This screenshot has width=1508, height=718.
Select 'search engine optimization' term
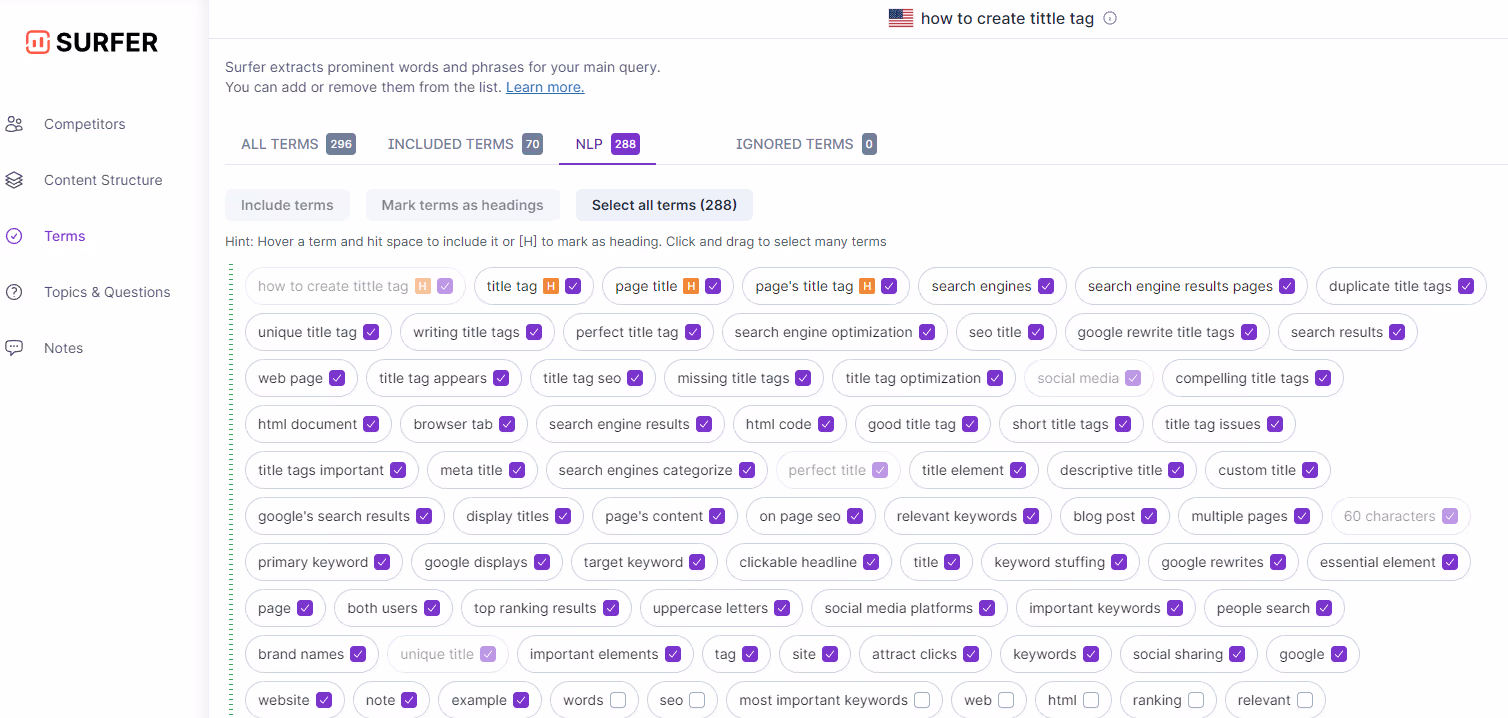(835, 332)
